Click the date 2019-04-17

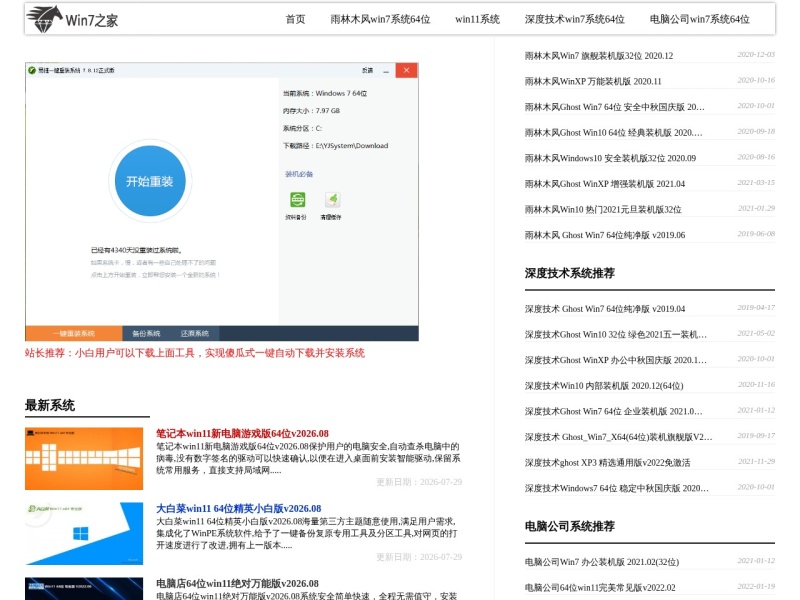756,308
